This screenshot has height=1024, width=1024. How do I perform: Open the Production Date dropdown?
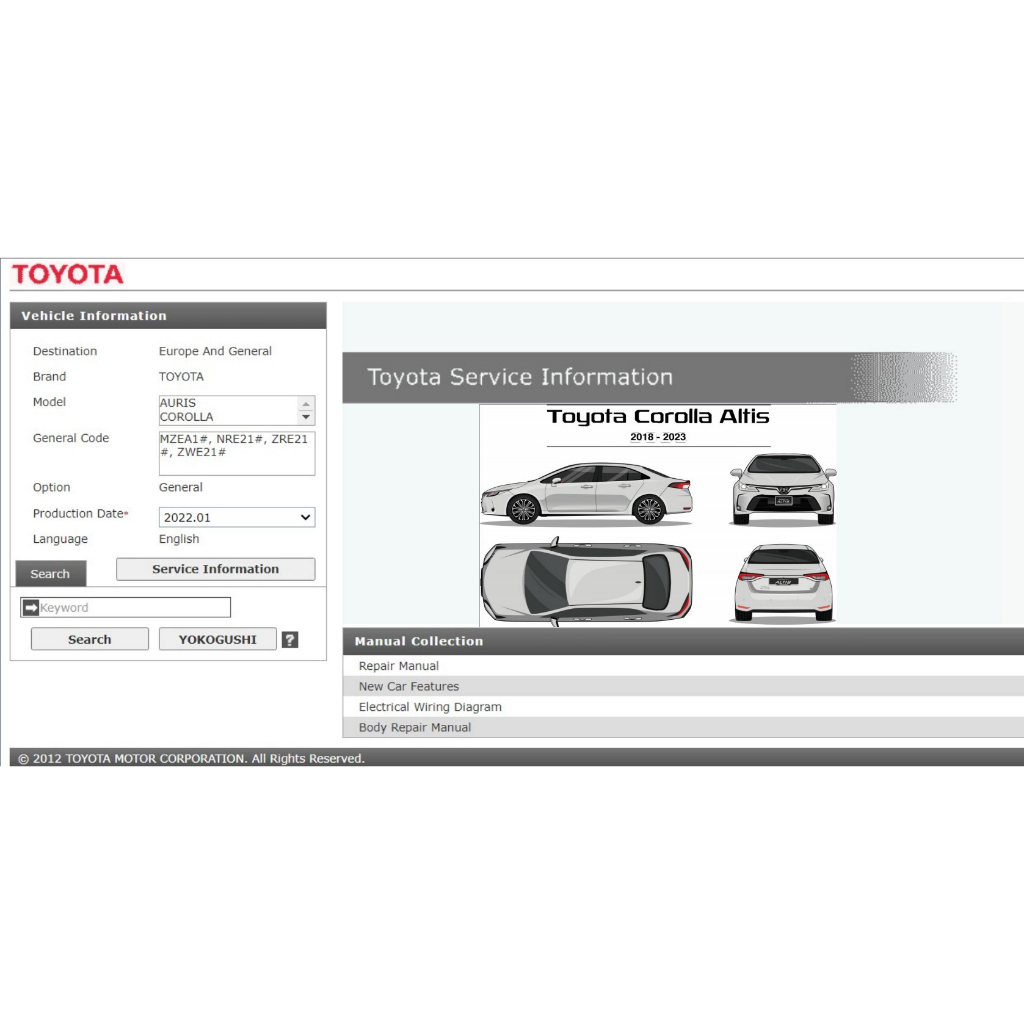click(x=237, y=517)
